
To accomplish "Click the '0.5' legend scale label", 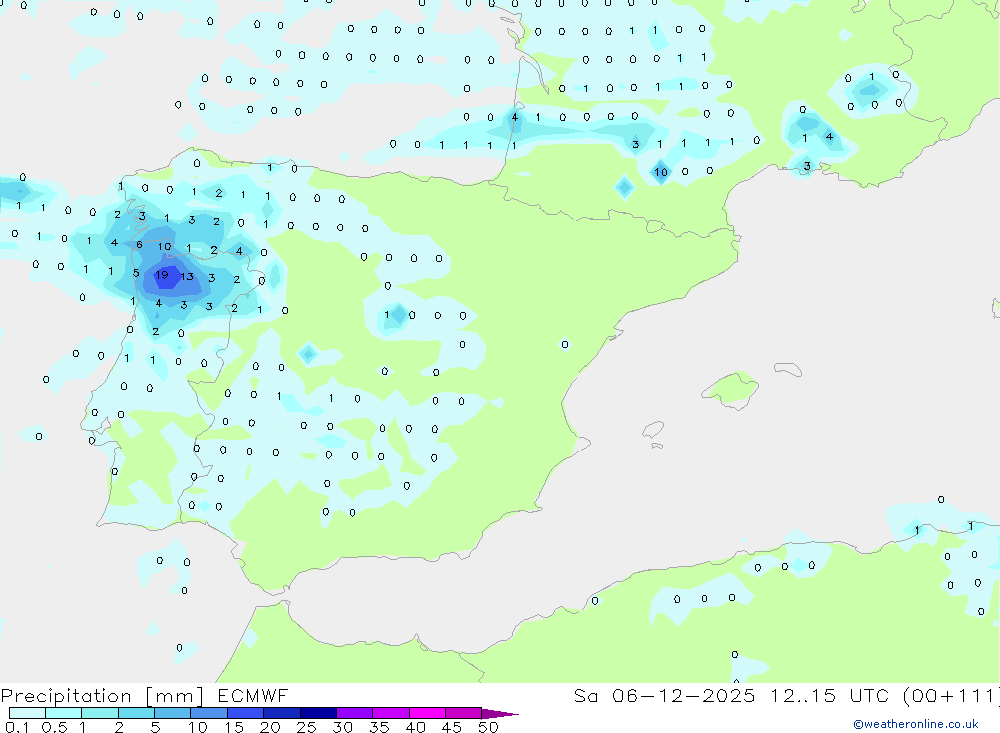I will [x=54, y=727].
